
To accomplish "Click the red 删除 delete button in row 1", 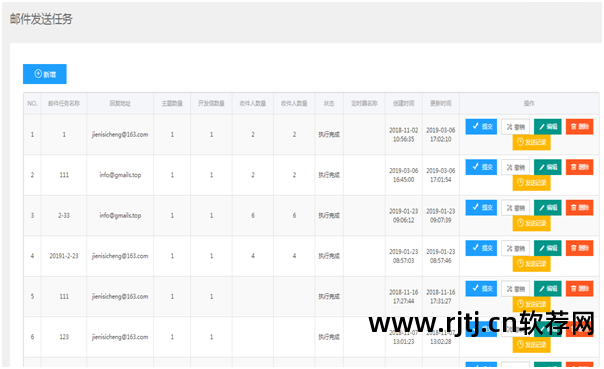I will [x=579, y=126].
